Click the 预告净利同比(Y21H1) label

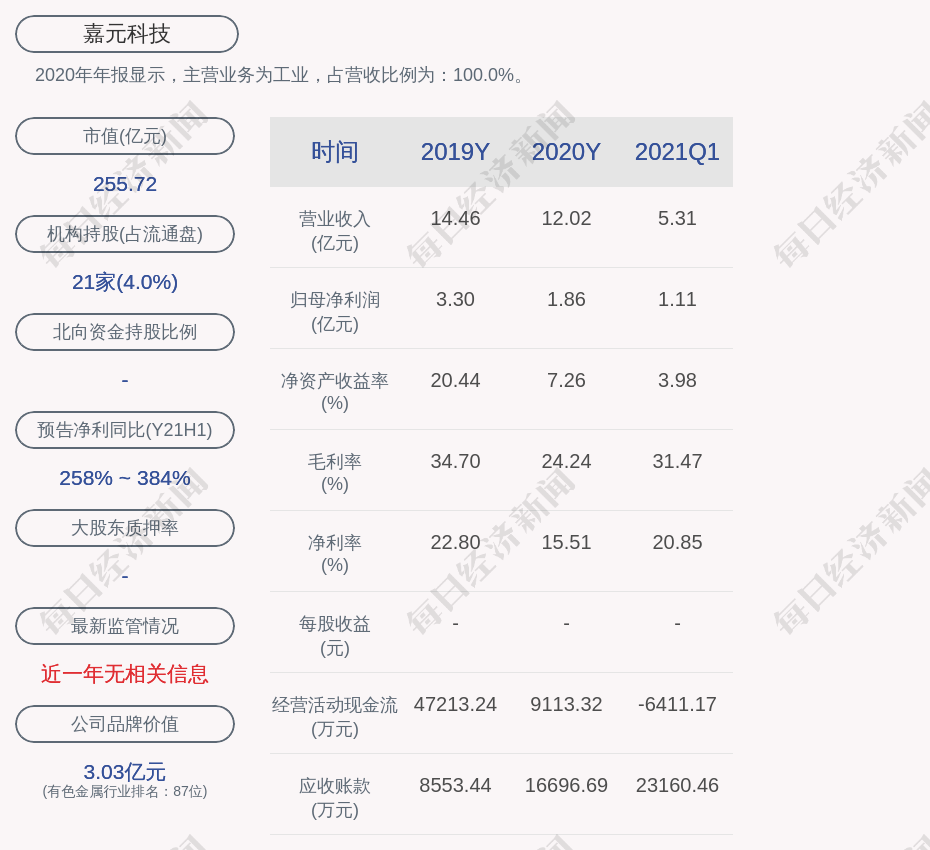pos(125,430)
